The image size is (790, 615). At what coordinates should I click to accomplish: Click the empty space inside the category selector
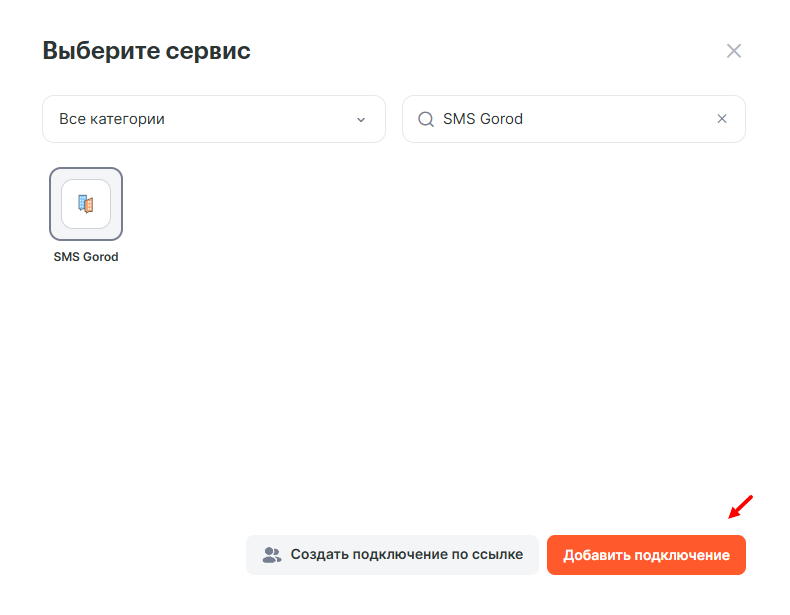coord(260,119)
